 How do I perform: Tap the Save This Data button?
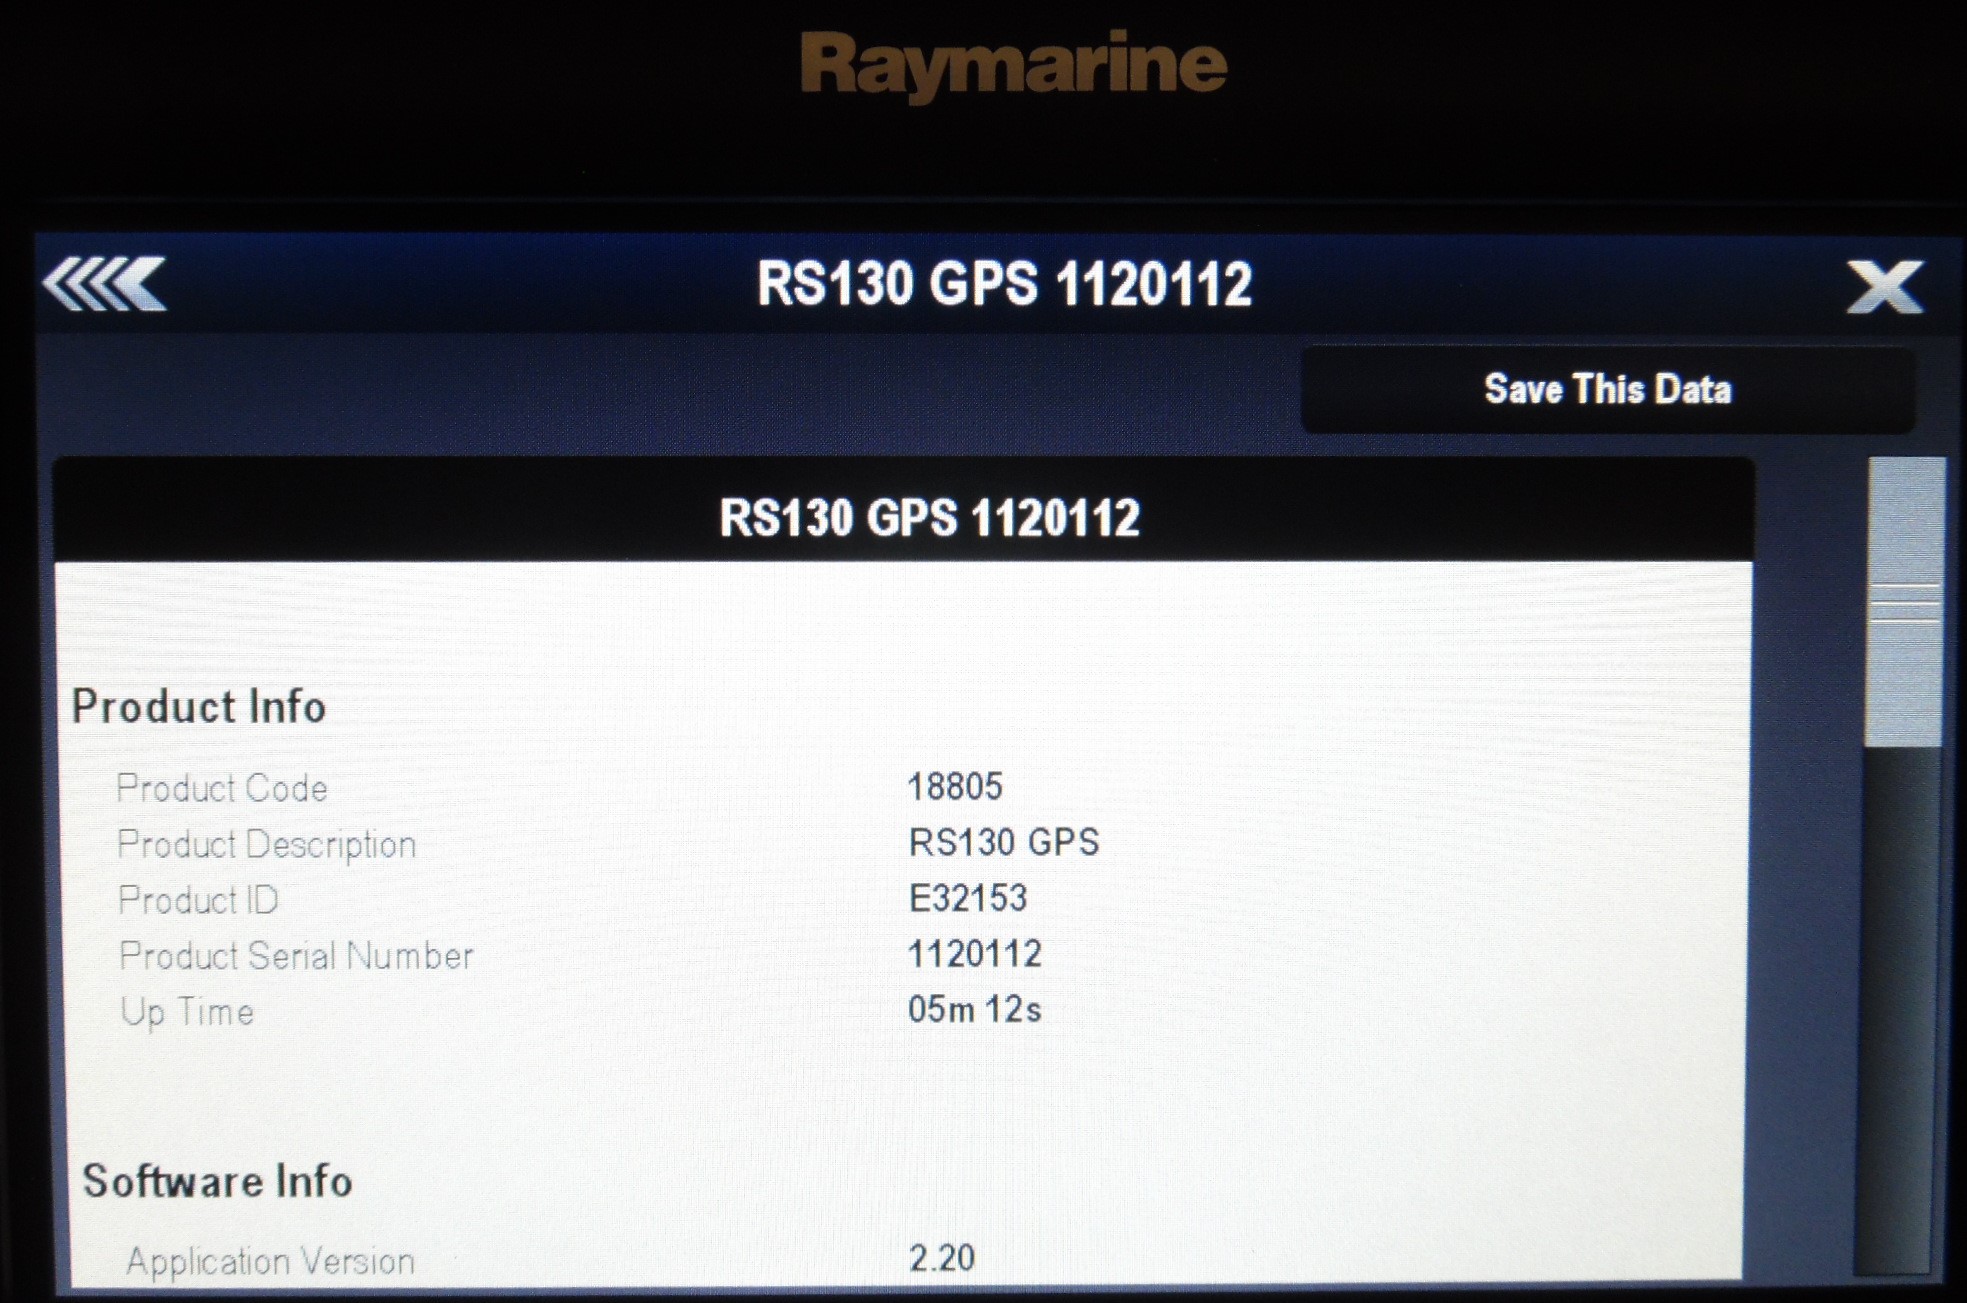click(x=1608, y=389)
